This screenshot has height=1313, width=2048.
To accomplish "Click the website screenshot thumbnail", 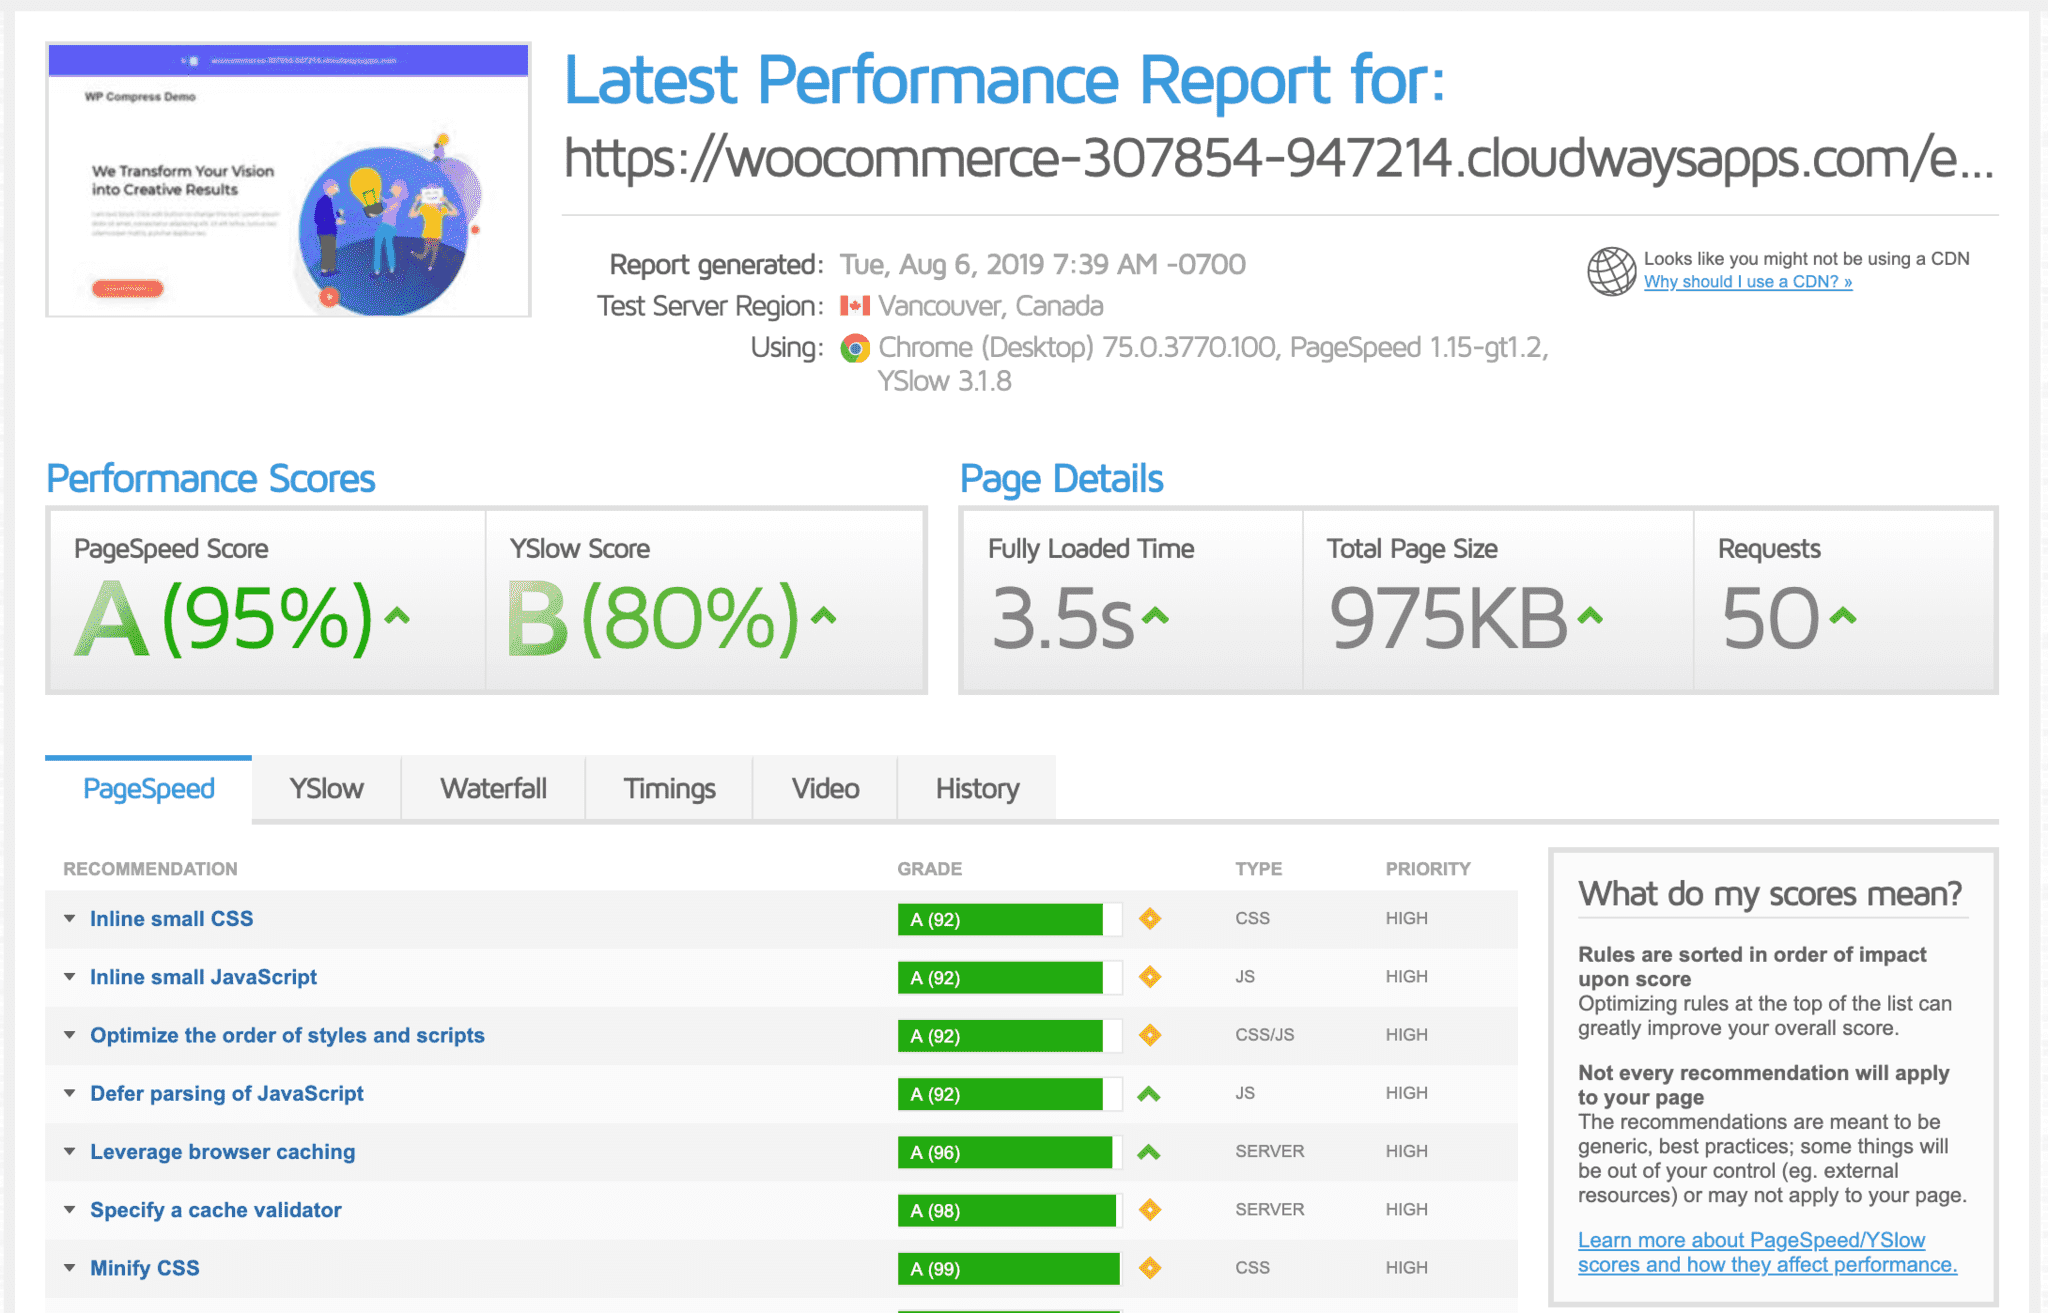I will click(x=288, y=180).
